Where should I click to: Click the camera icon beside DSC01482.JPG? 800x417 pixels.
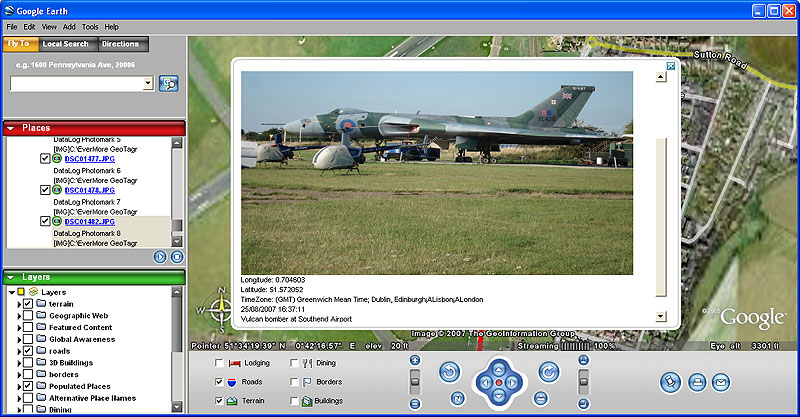point(57,222)
